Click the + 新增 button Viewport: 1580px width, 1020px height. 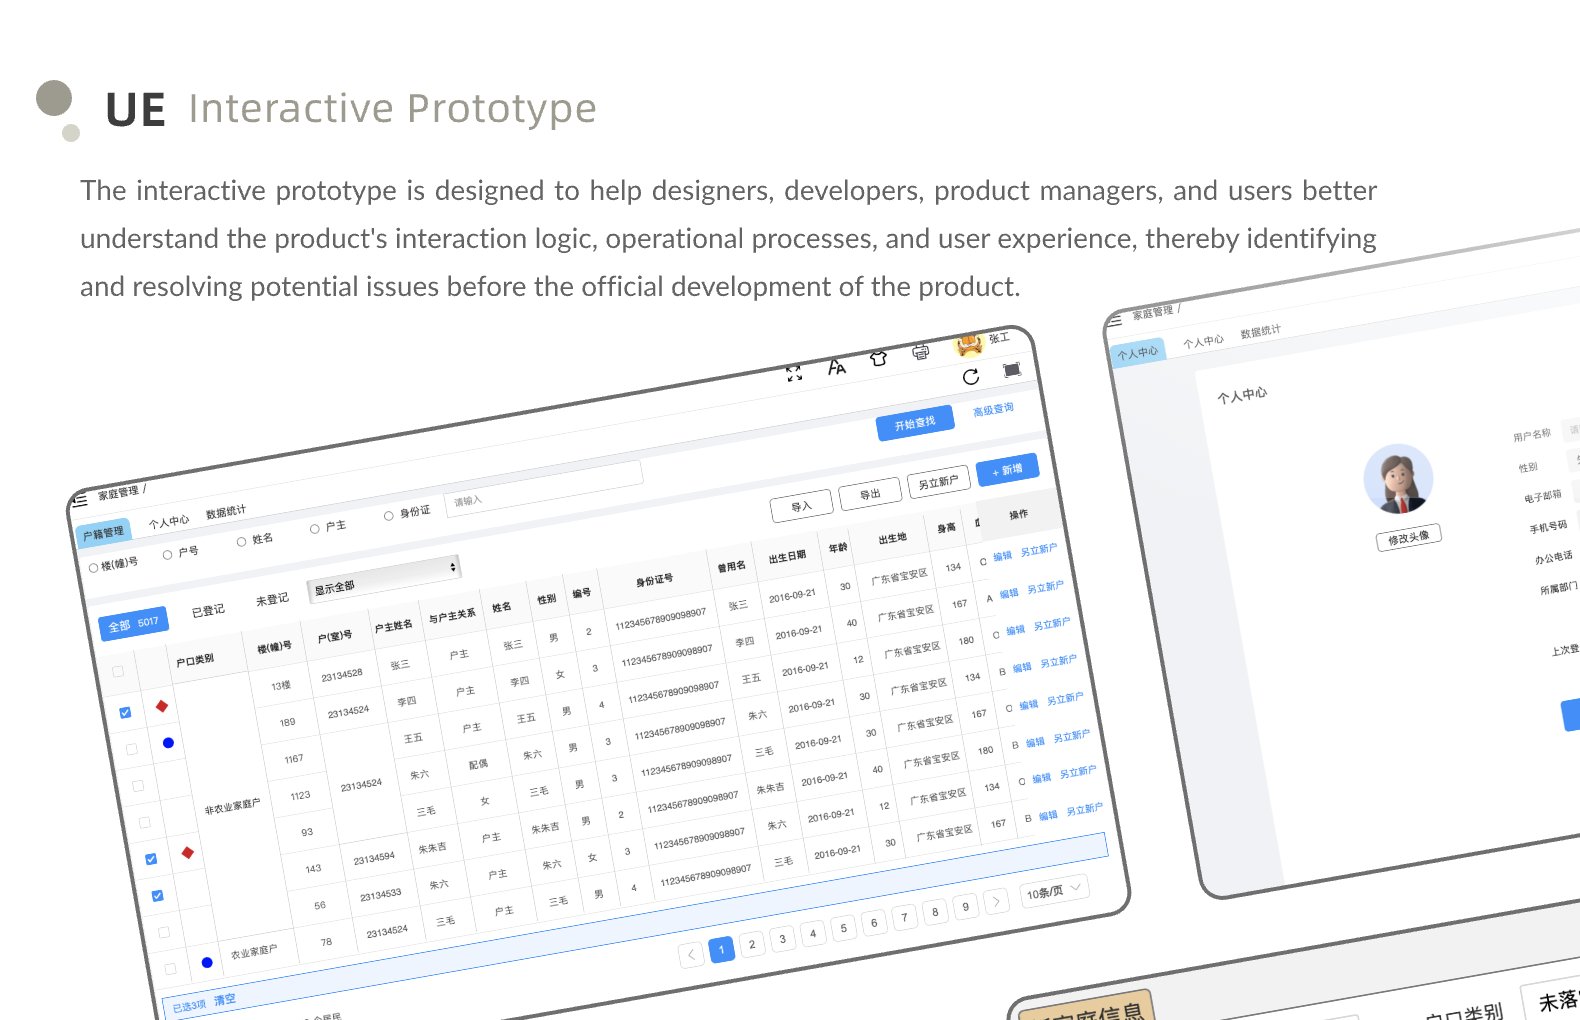(x=1007, y=470)
